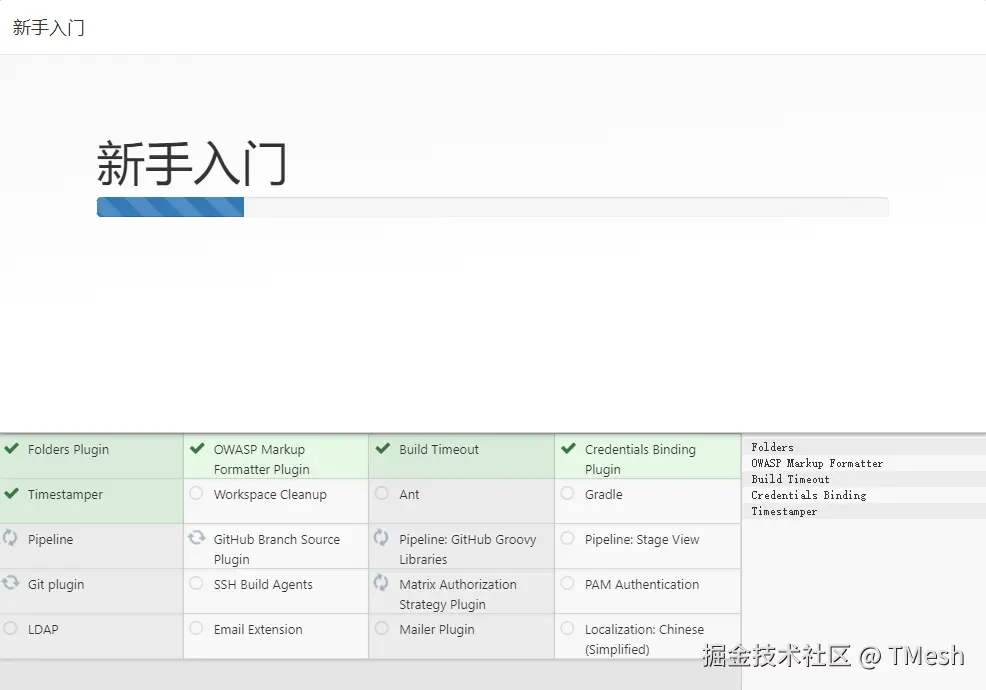Click the spinner beside GitHub Branch Source Plugin
This screenshot has width=986, height=690.
196,539
